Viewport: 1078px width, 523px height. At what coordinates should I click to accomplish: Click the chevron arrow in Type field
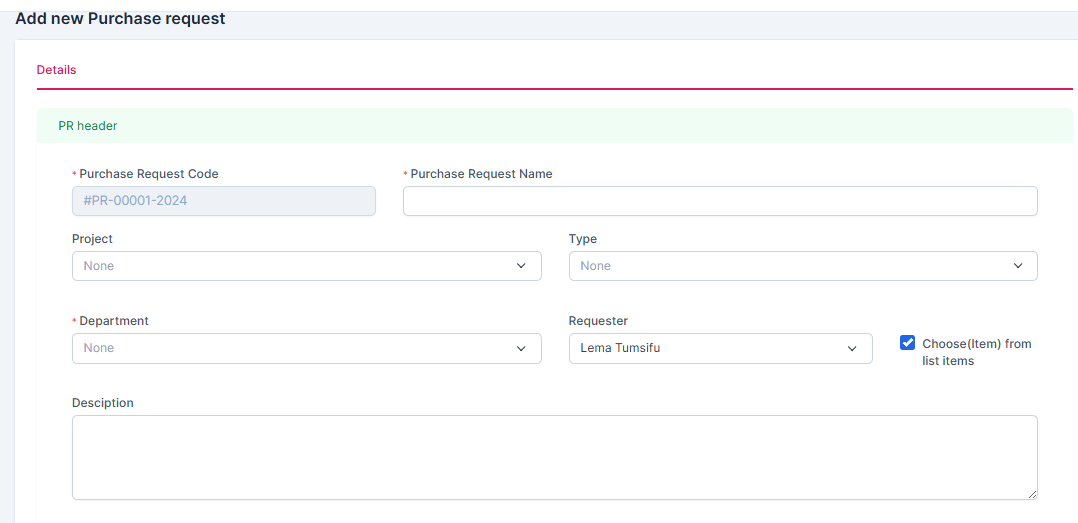click(x=1018, y=266)
